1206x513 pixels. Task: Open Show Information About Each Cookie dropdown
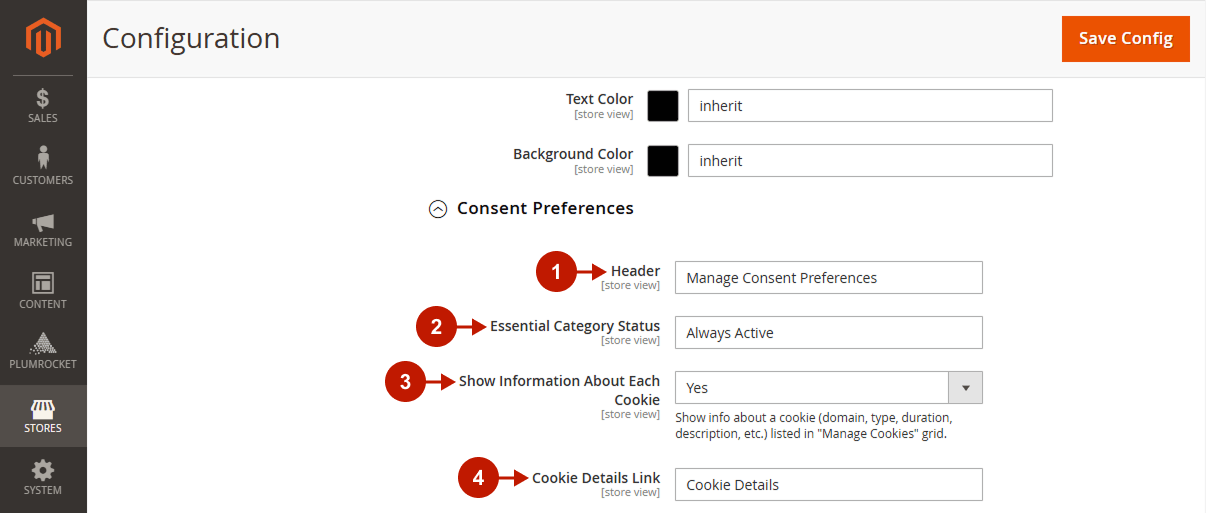tap(828, 387)
